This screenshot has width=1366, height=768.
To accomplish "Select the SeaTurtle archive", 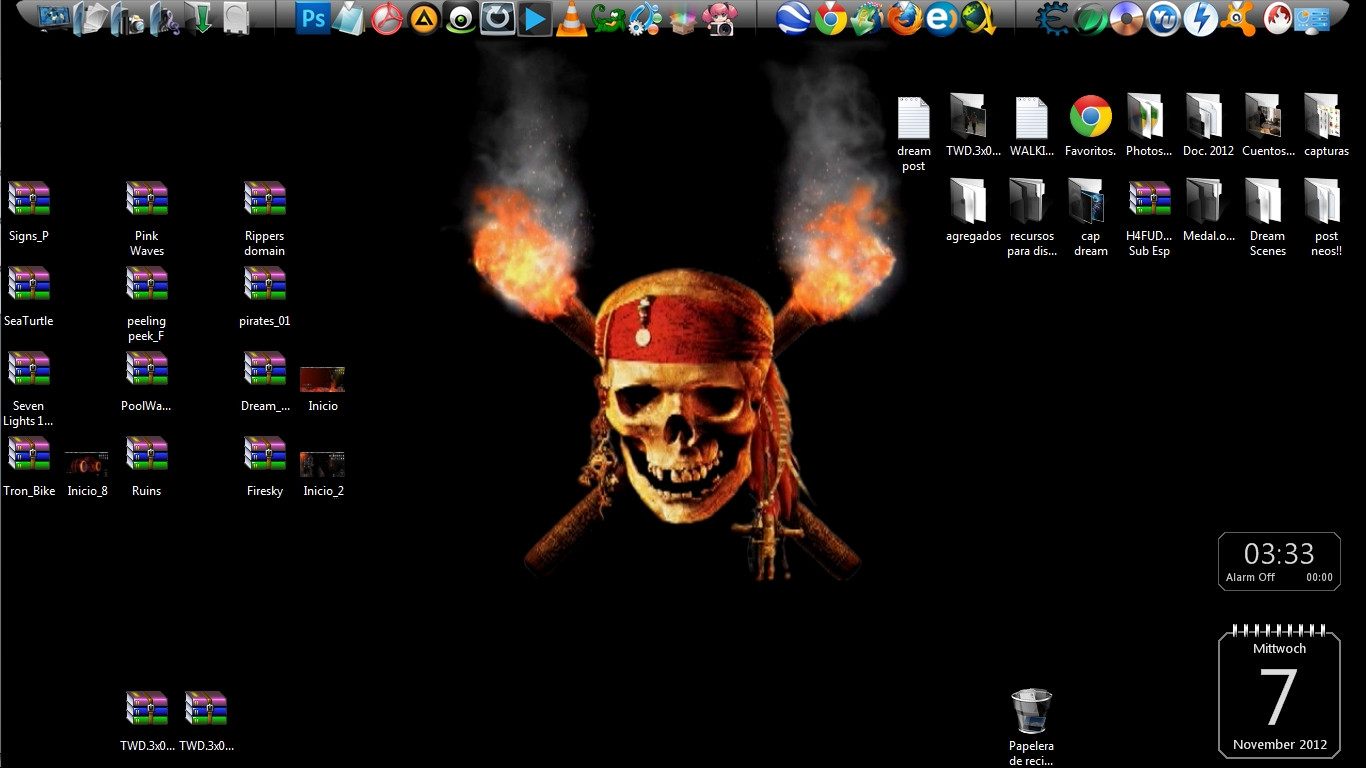I will pyautogui.click(x=29, y=297).
